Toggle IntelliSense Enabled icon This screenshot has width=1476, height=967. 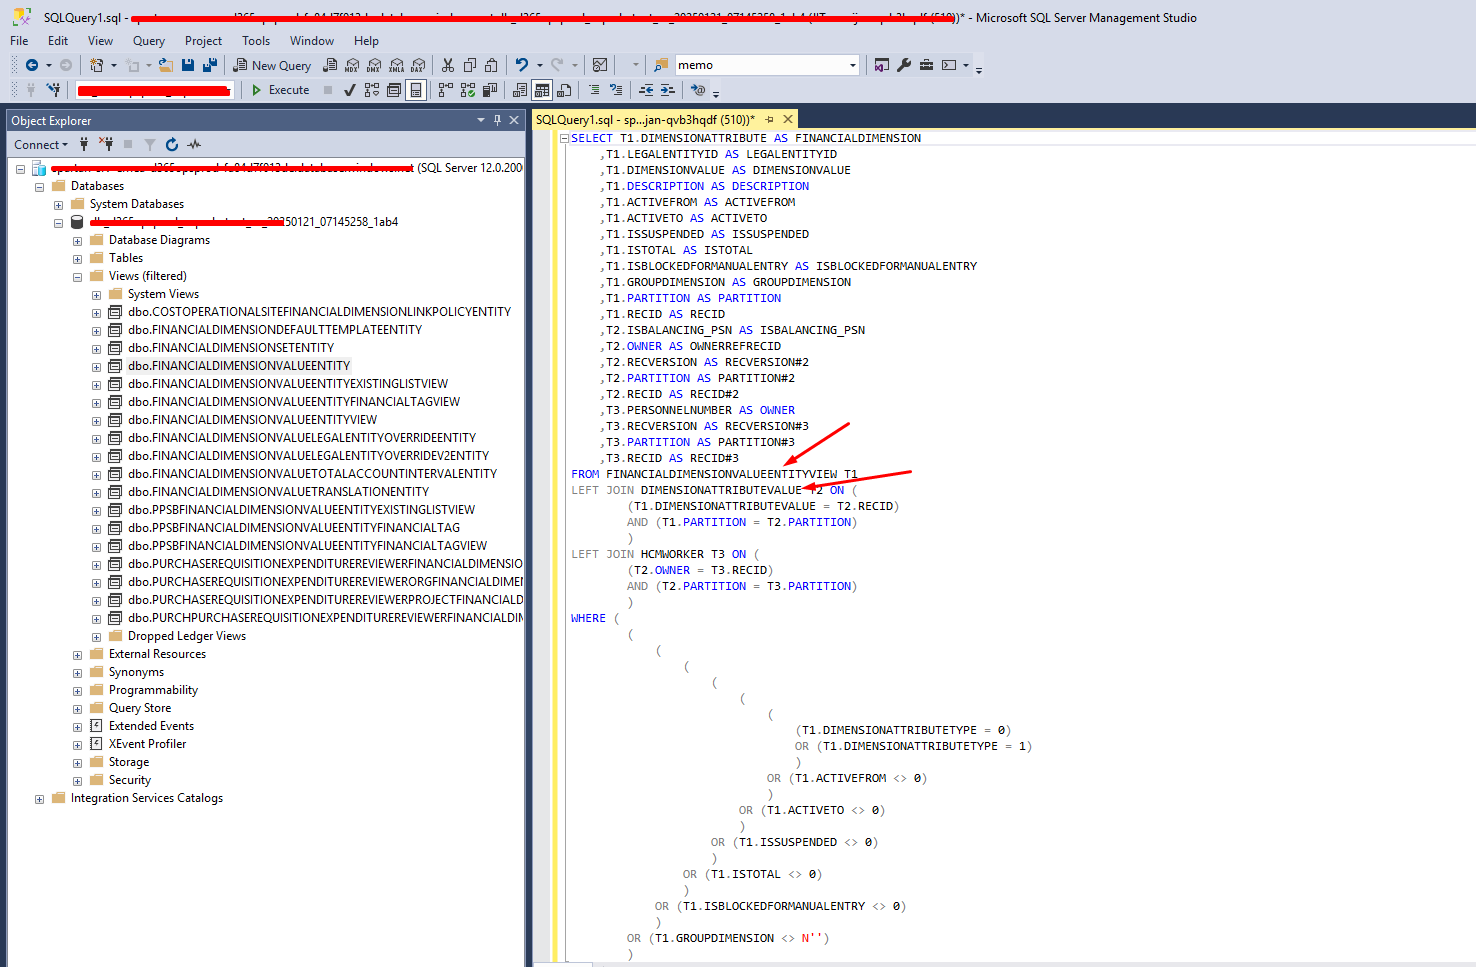415,90
